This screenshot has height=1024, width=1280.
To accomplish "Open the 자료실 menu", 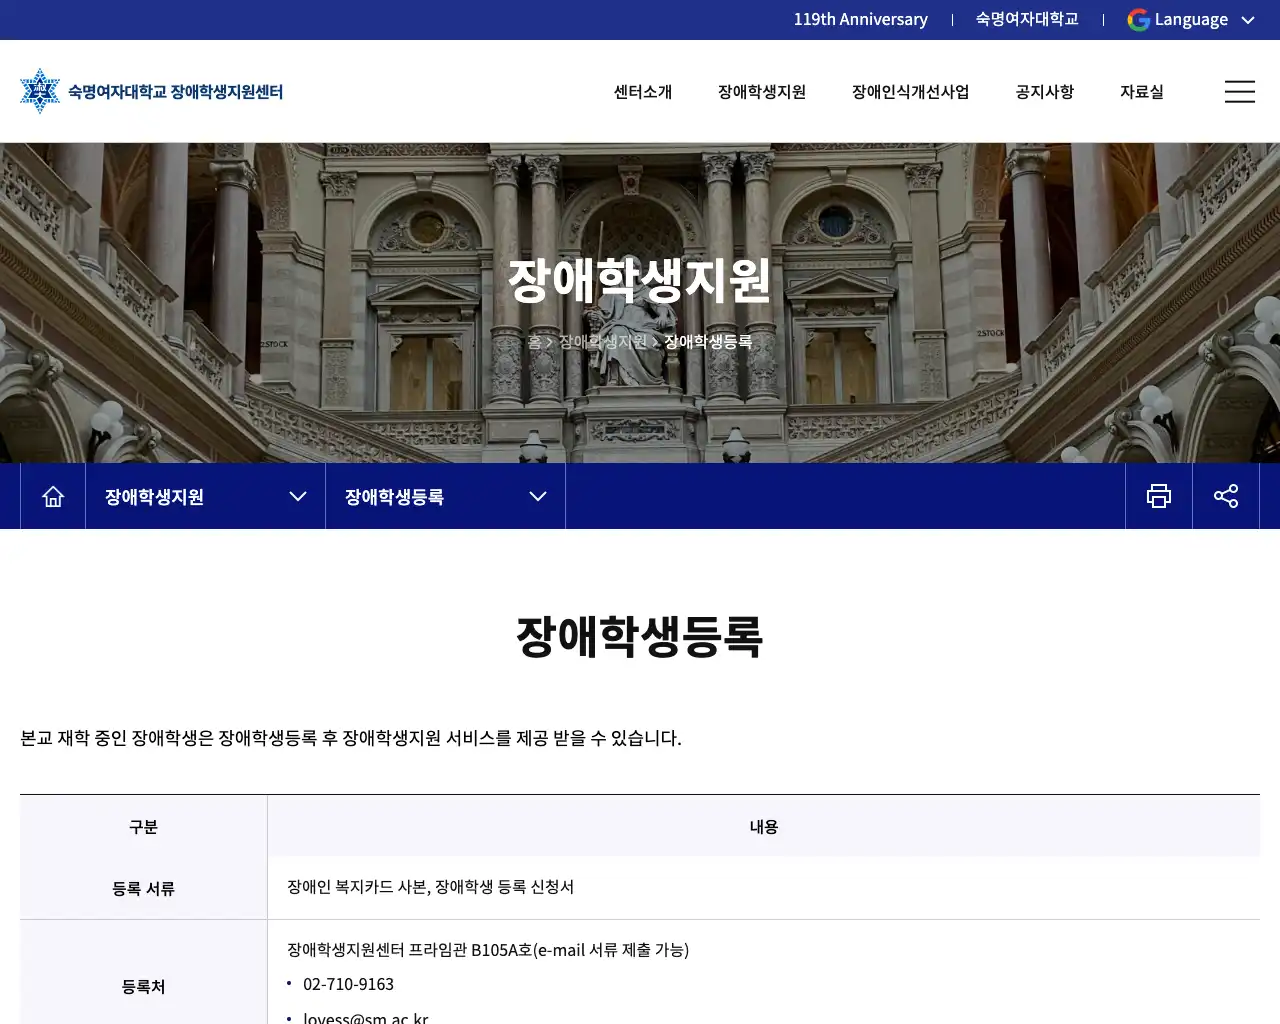I will click(x=1141, y=92).
